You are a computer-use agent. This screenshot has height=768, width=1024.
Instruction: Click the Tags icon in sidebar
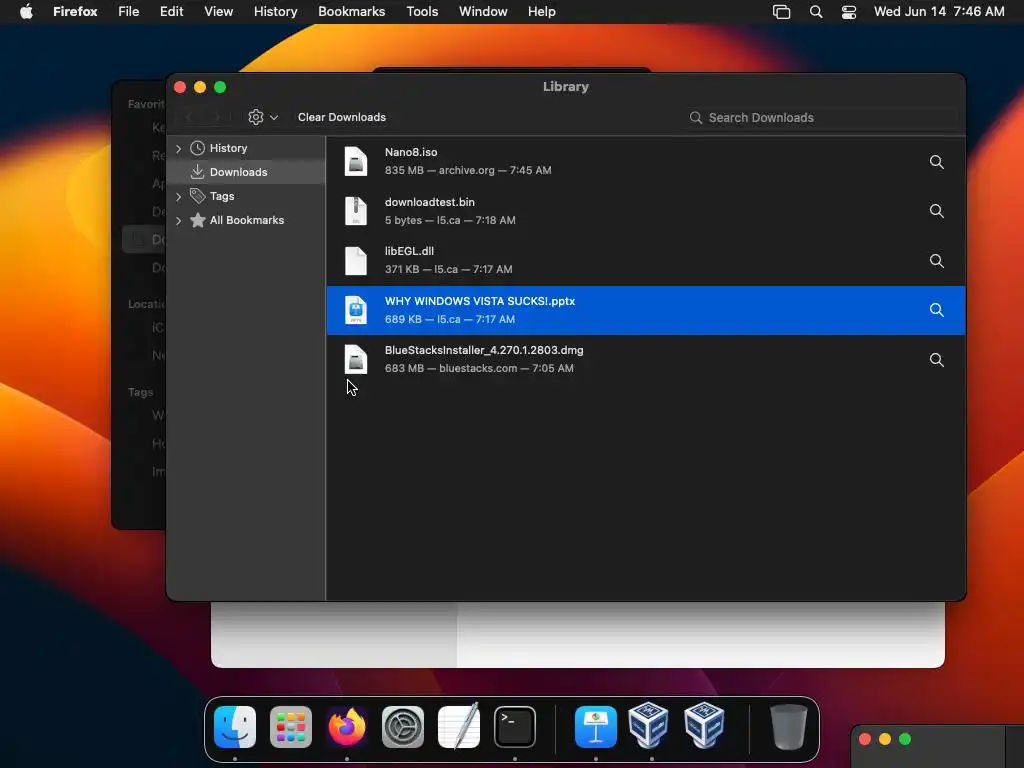[197, 196]
